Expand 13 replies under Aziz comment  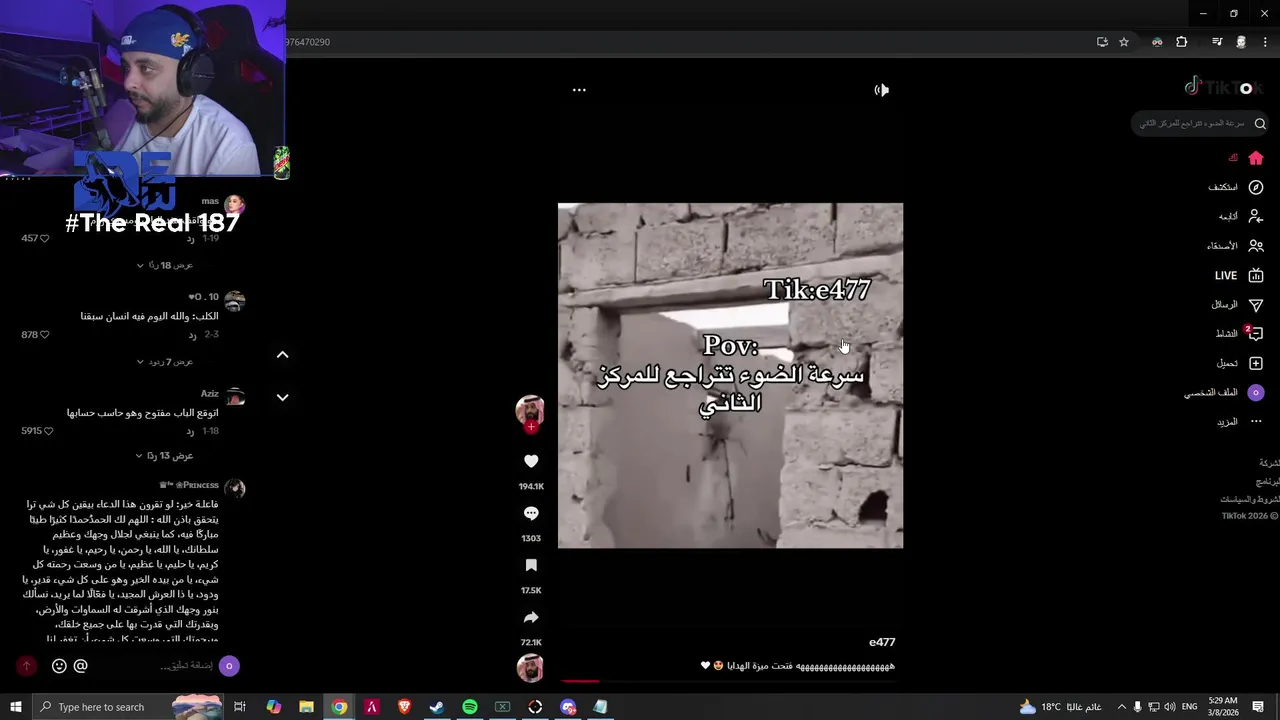point(166,455)
